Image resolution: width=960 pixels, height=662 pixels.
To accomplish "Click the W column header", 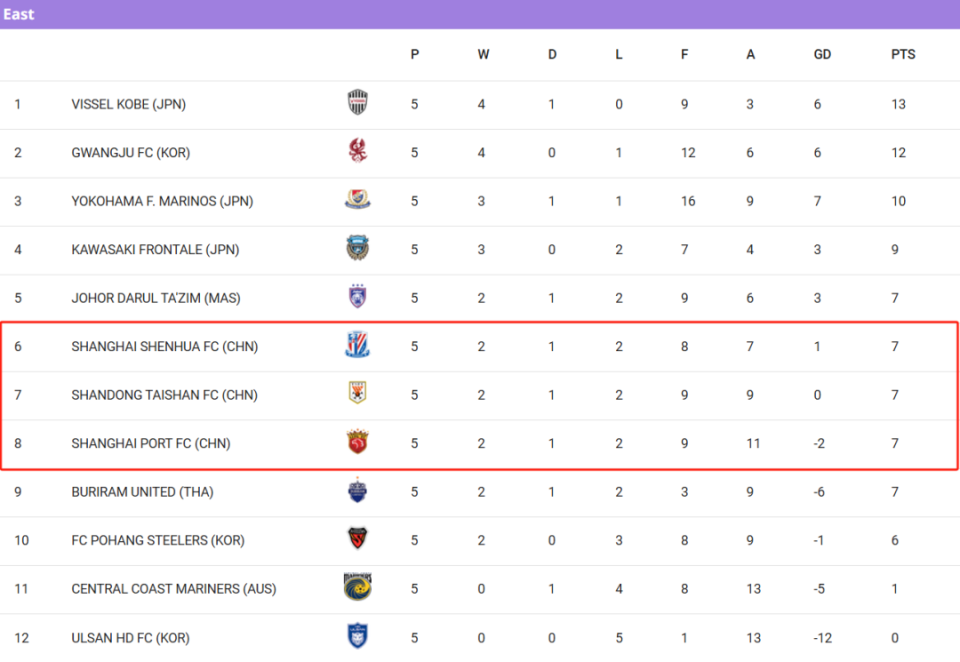I will coord(483,55).
